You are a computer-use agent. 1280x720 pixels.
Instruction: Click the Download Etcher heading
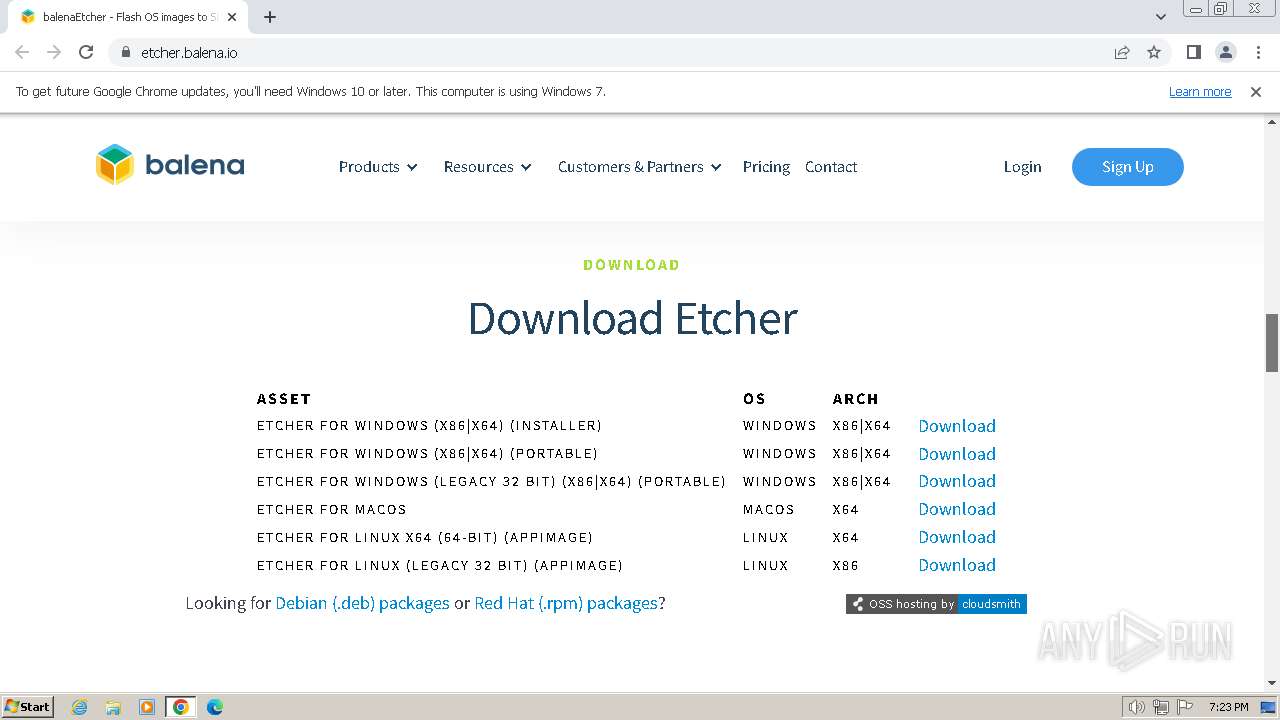click(632, 318)
